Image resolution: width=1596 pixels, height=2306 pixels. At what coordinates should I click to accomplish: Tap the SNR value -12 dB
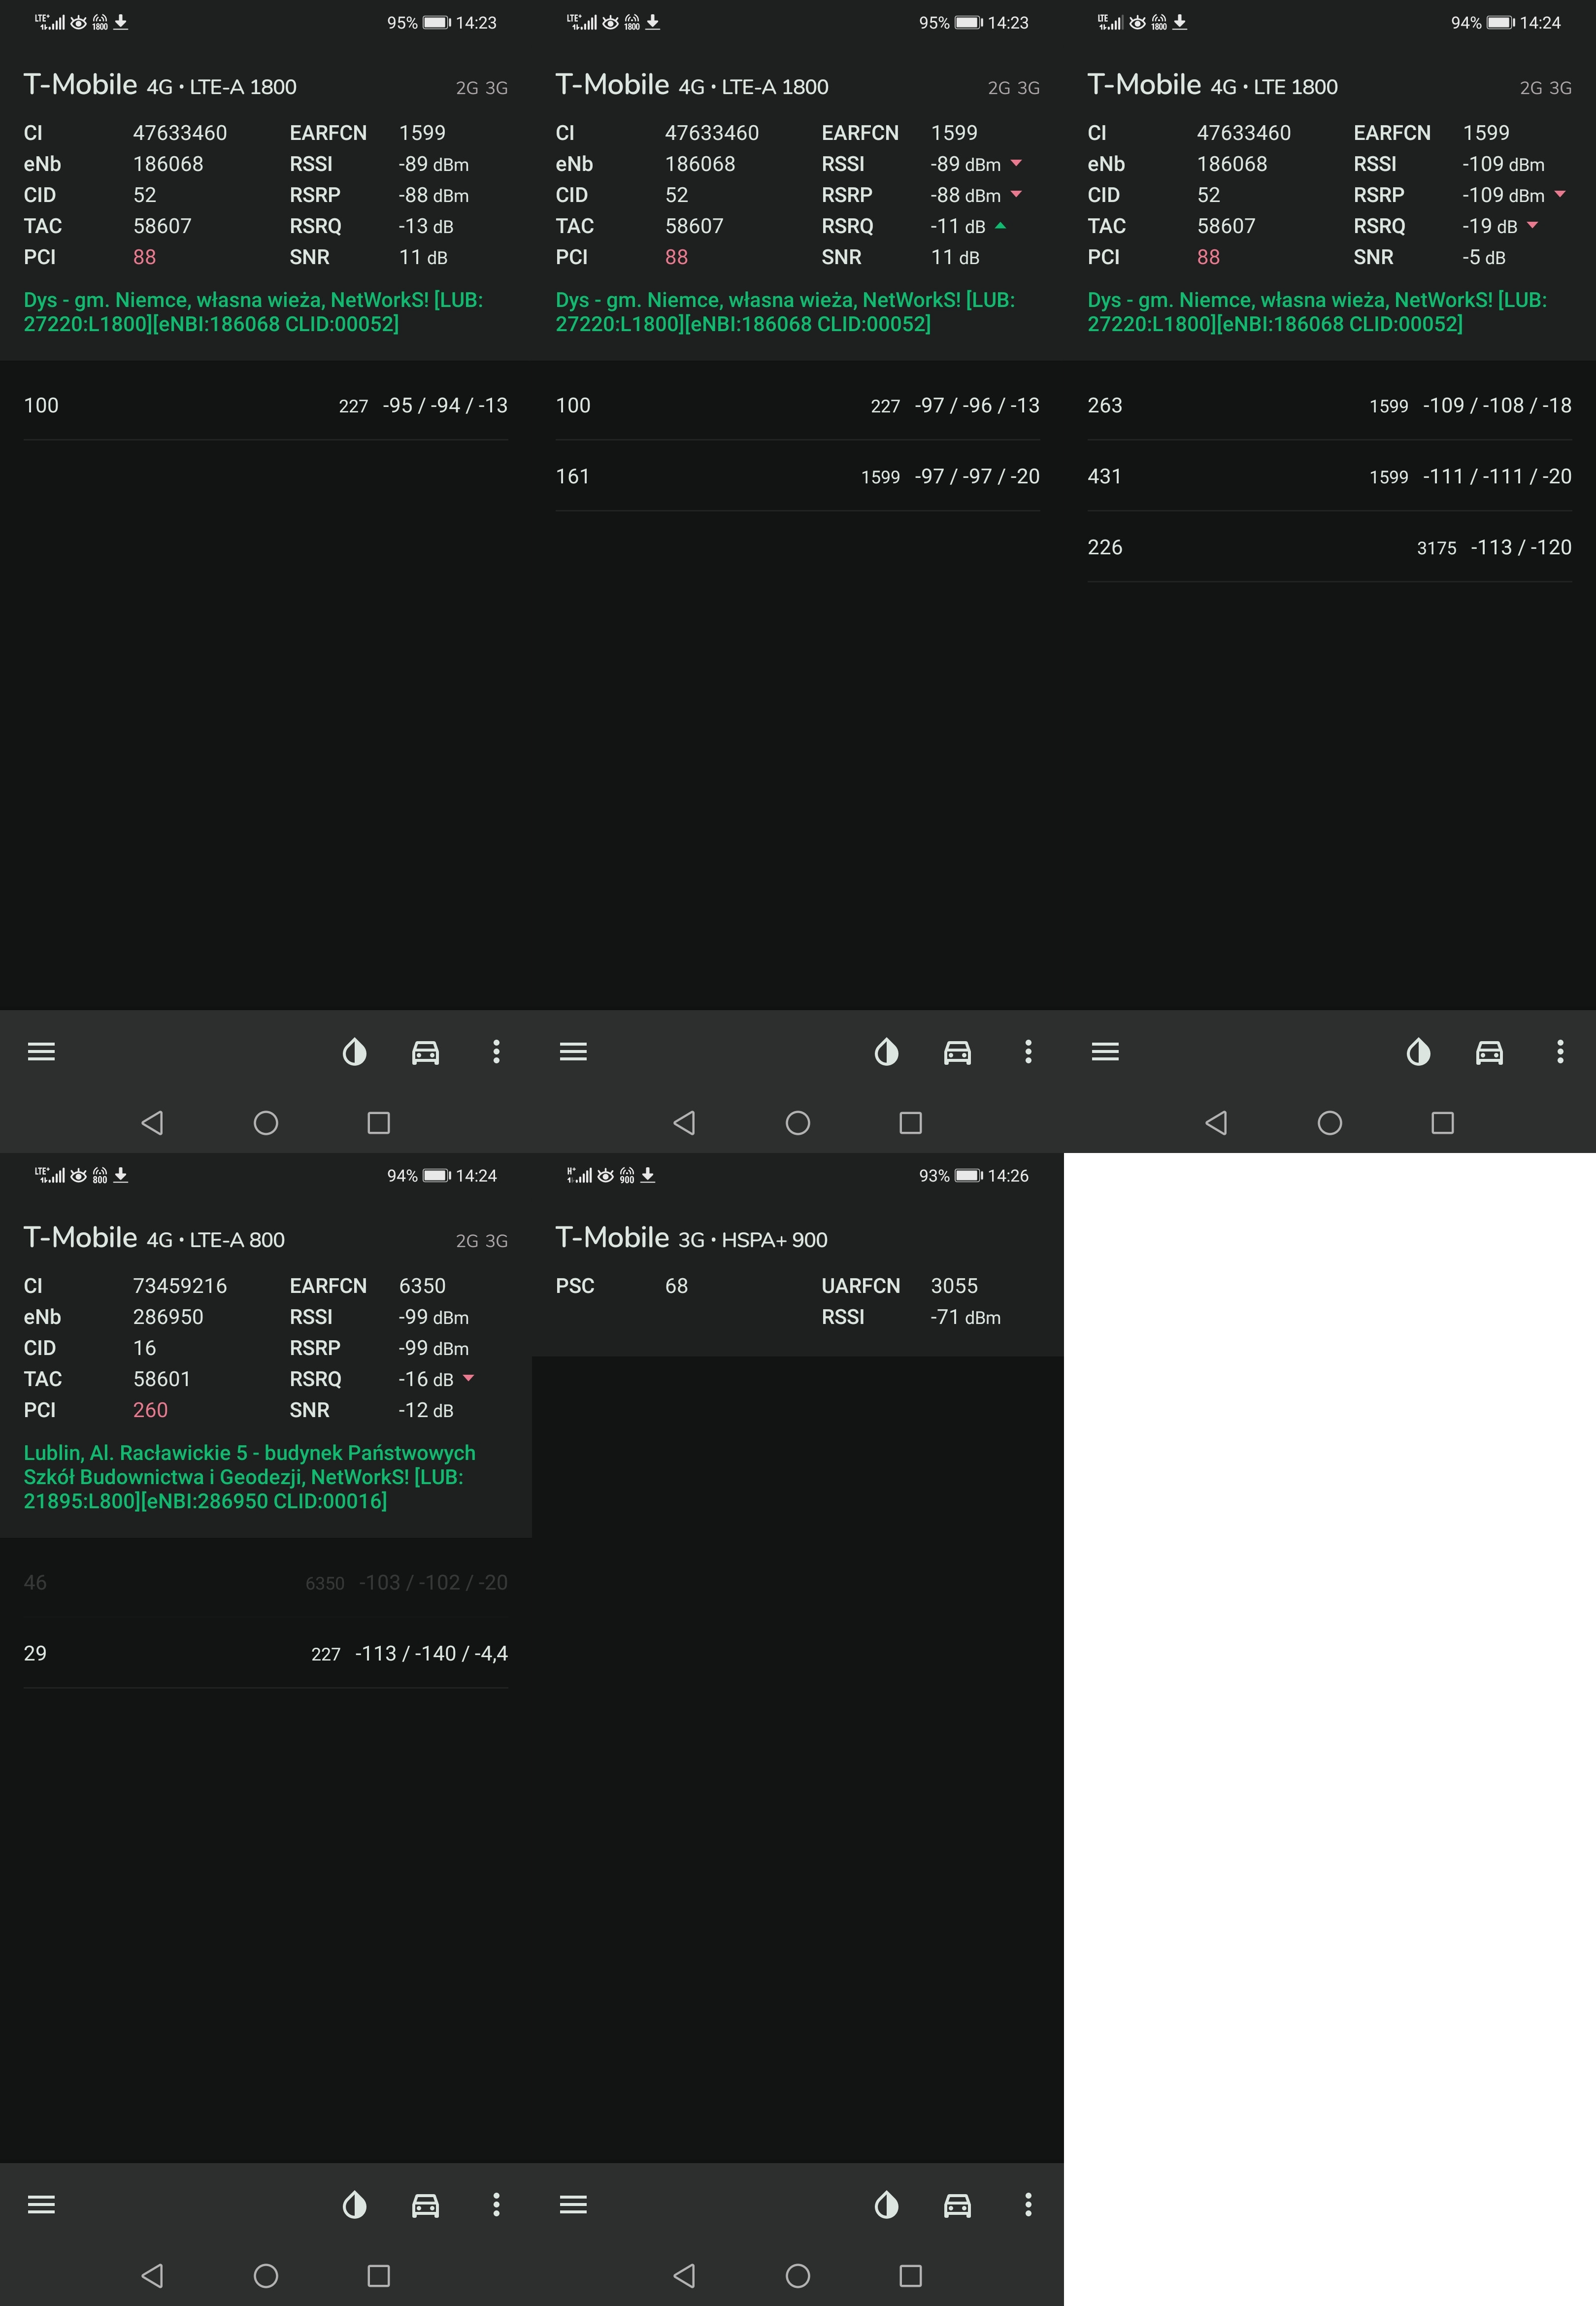[x=426, y=1410]
